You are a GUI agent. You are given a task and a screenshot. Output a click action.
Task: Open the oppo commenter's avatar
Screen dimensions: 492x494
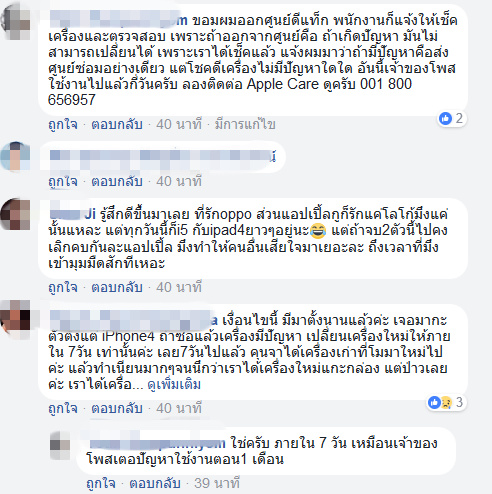click(15, 214)
